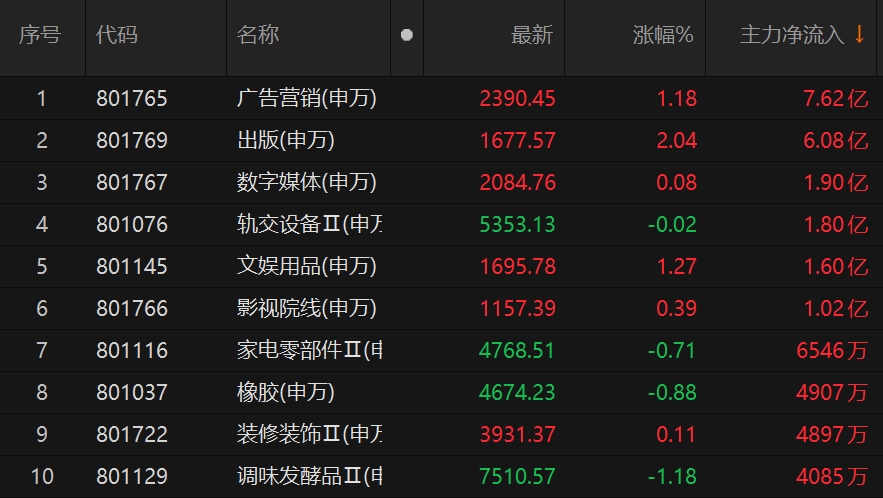Open 家电零部件Ⅱ sector row
883x498 pixels.
pyautogui.click(x=310, y=351)
